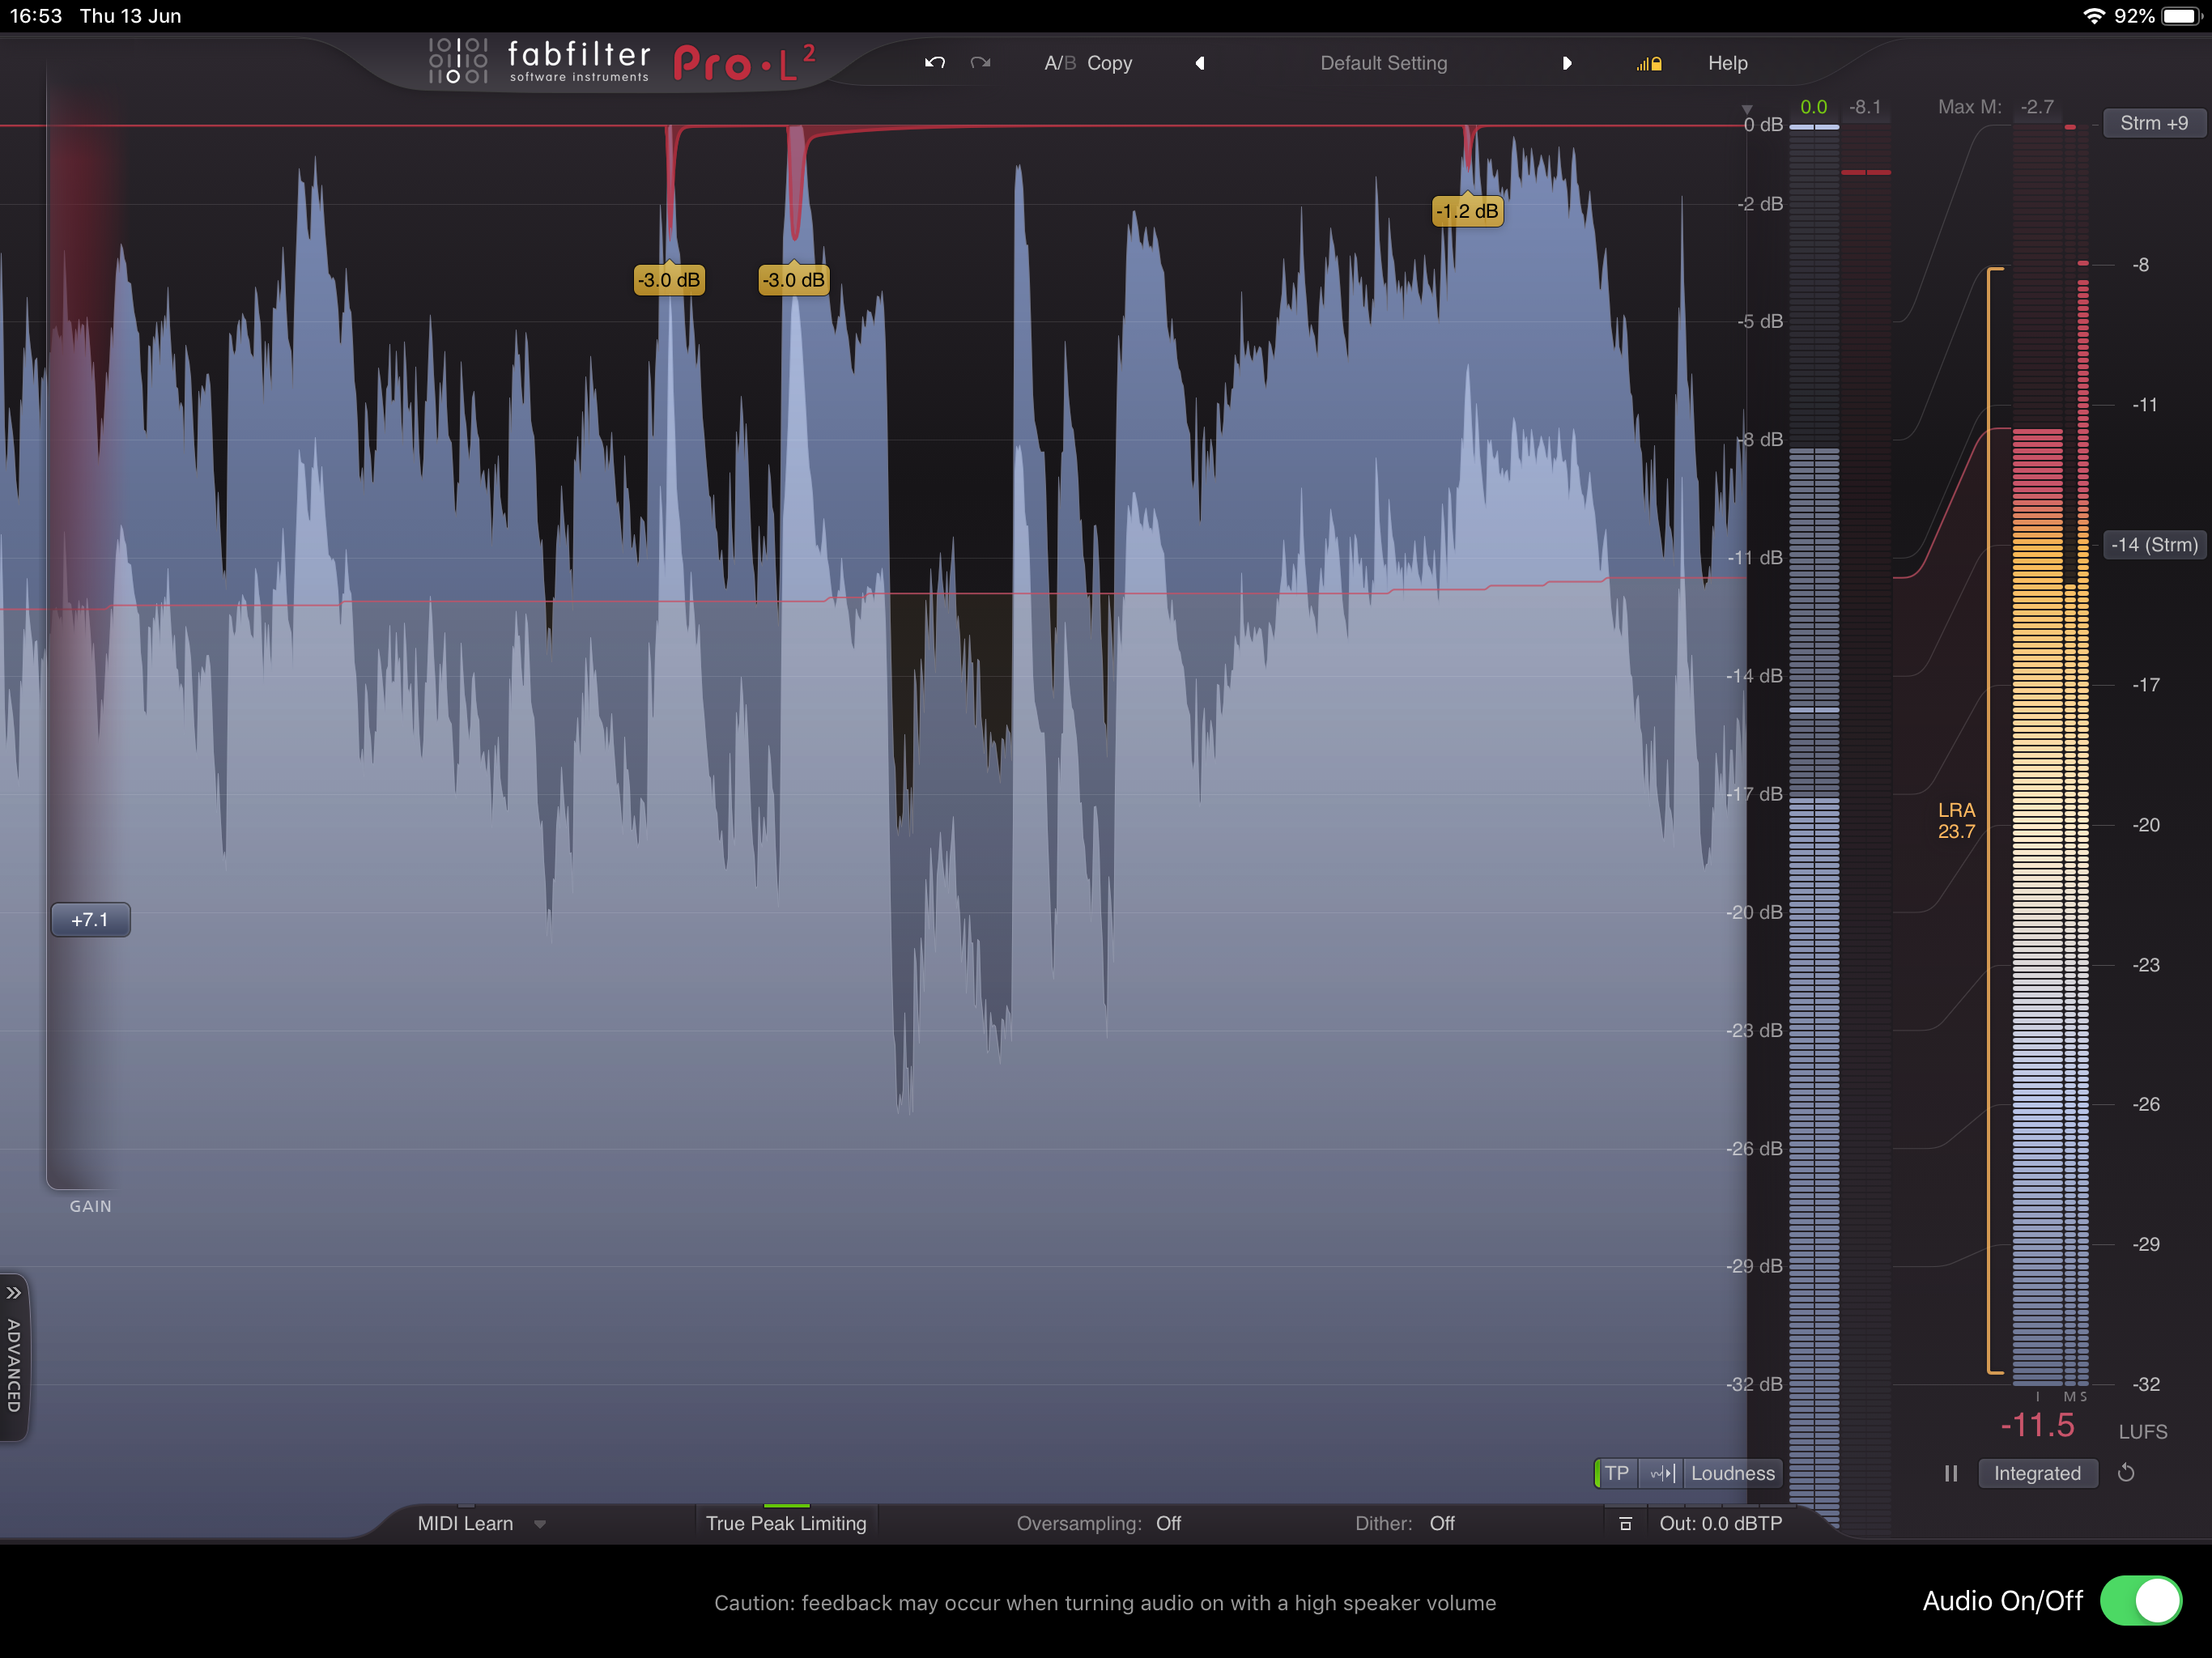
Task: Turn off the Audio On/Off switch
Action: click(x=2140, y=1601)
